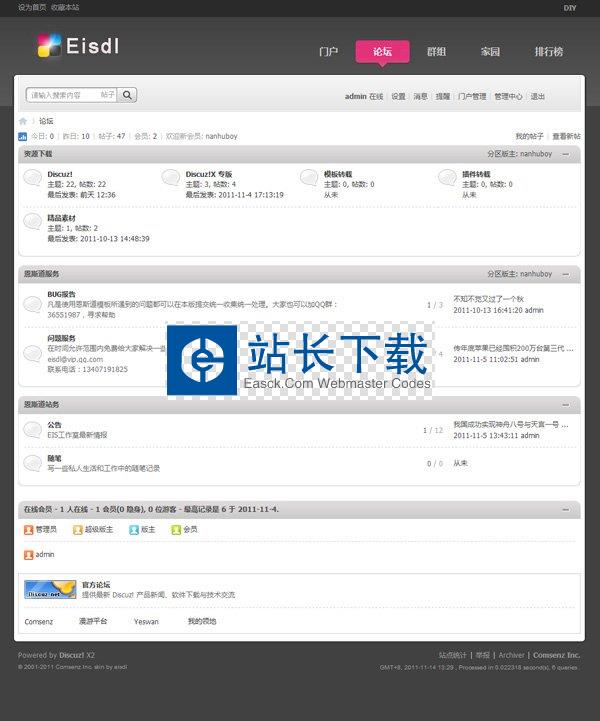
Task: Click the 管理员 legend icon
Action: coord(29,530)
